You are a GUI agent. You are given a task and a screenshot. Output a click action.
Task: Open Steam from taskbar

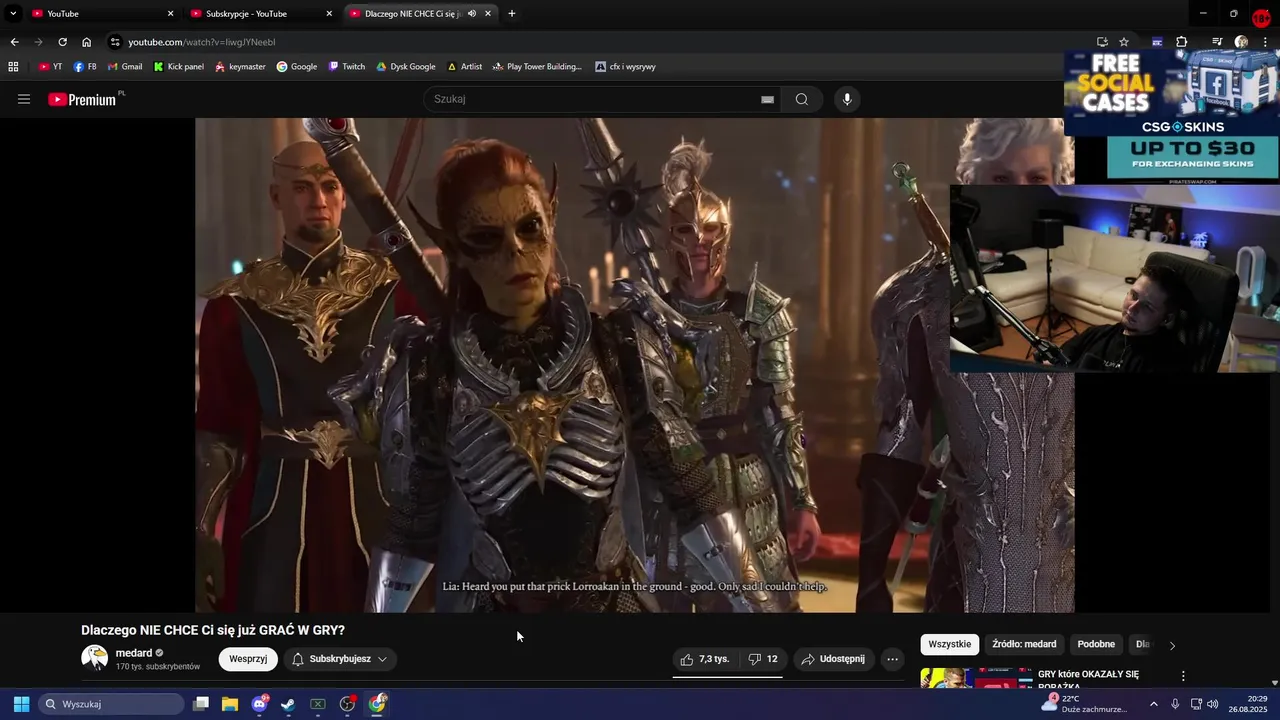tap(288, 704)
